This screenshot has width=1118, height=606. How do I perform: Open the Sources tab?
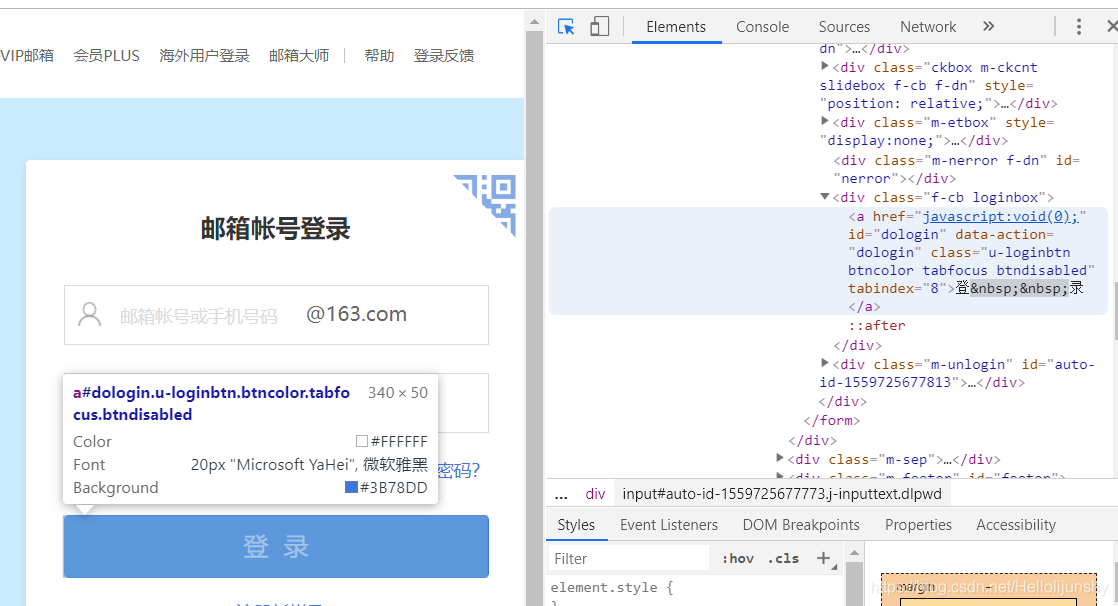(x=844, y=27)
